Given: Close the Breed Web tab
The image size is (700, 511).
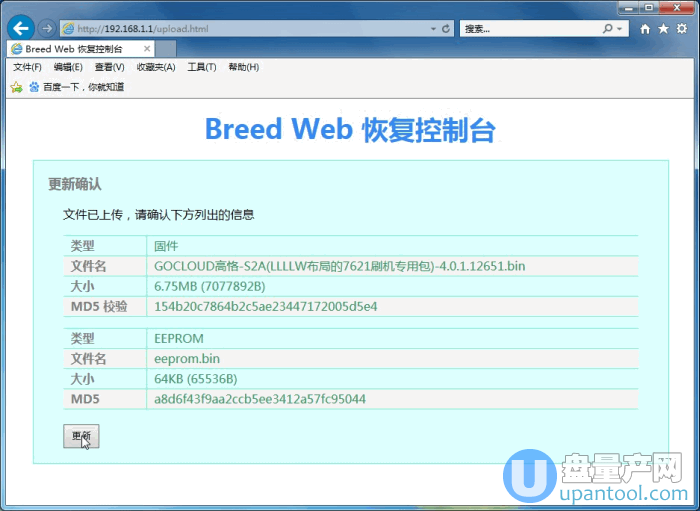Looking at the screenshot, I should pos(148,48).
